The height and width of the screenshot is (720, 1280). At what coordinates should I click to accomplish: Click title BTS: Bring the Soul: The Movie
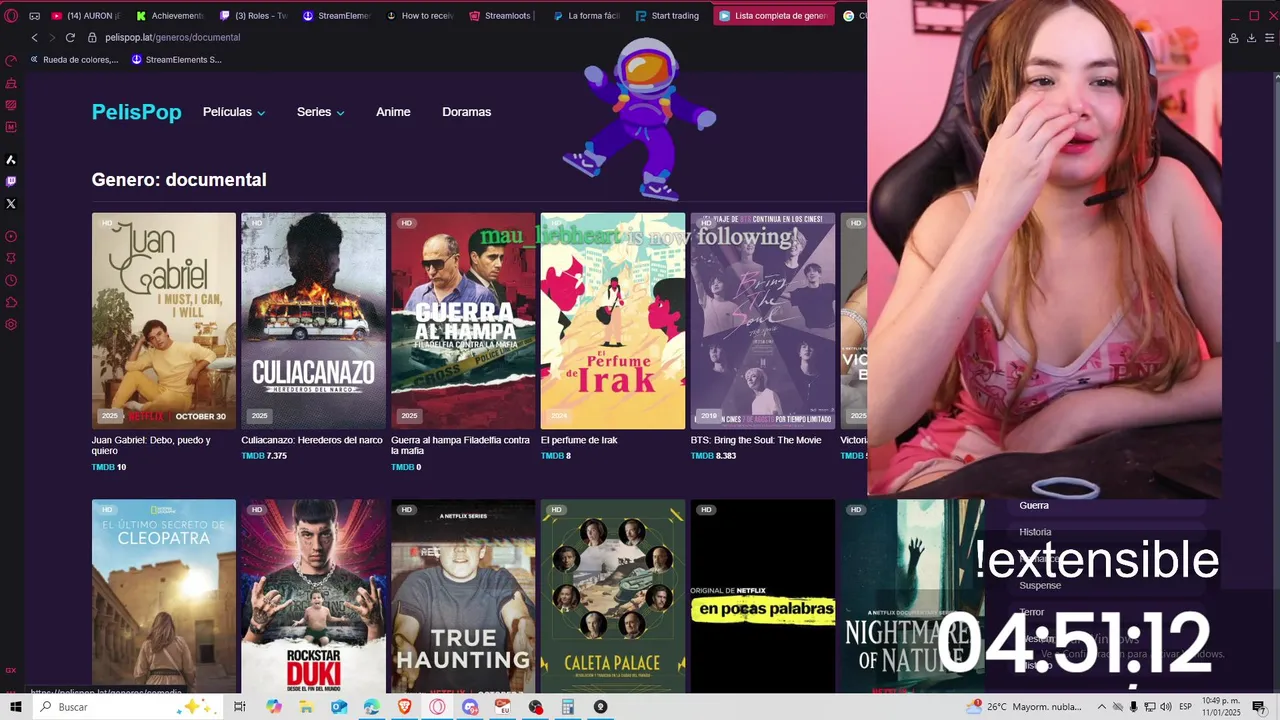pos(756,440)
